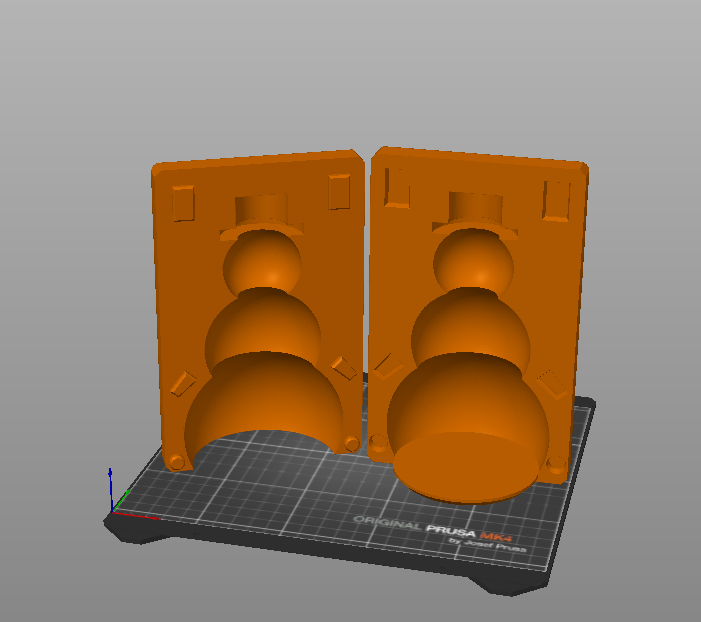
Task: Click top-right rectangular slot on left mold
Action: (338, 192)
